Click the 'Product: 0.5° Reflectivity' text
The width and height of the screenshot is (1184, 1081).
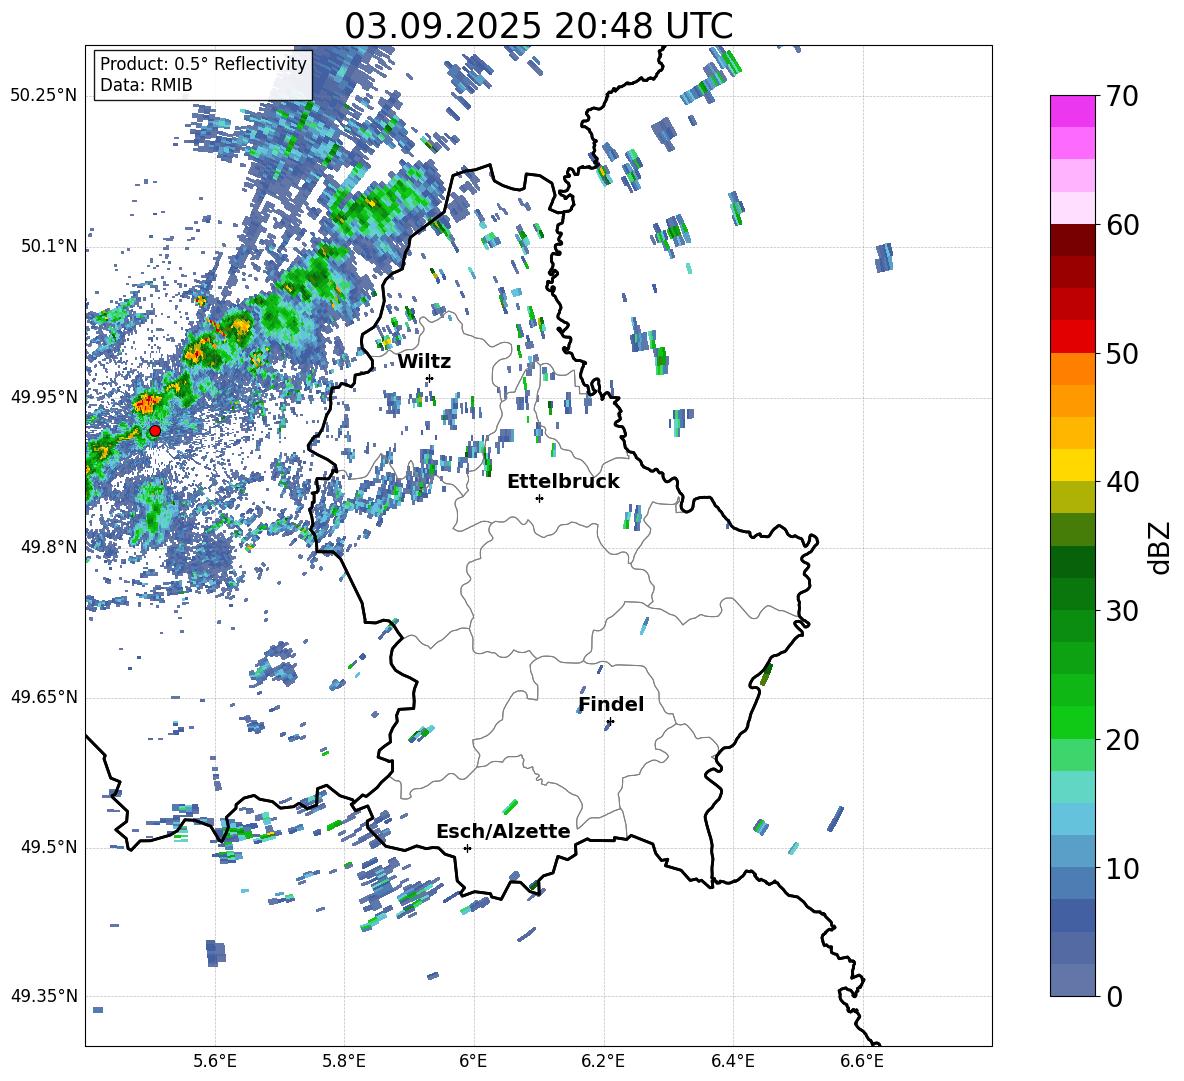tap(203, 64)
